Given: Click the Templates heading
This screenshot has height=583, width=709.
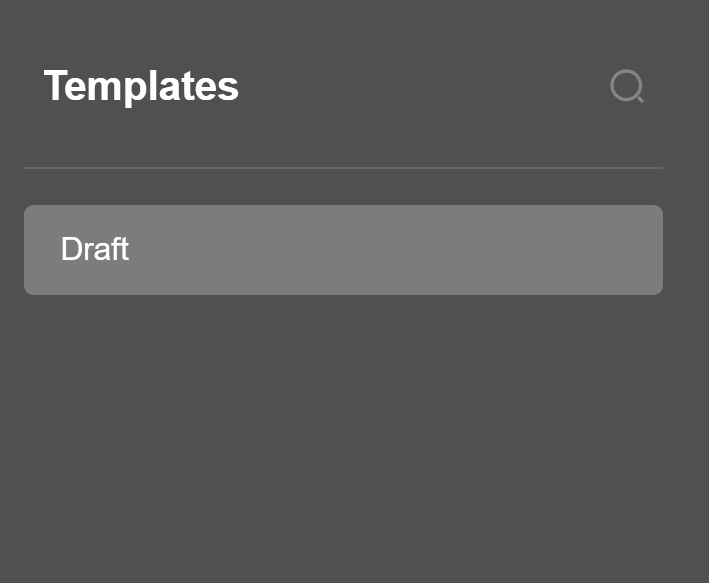Looking at the screenshot, I should 141,86.
